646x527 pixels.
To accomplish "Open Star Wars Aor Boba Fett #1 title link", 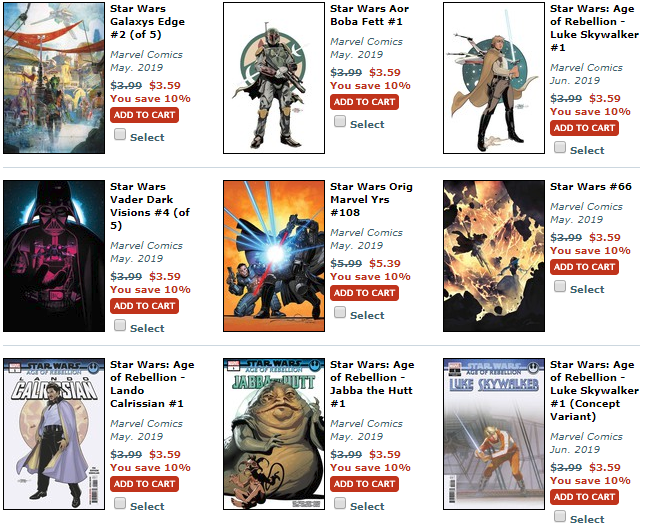I will click(369, 15).
